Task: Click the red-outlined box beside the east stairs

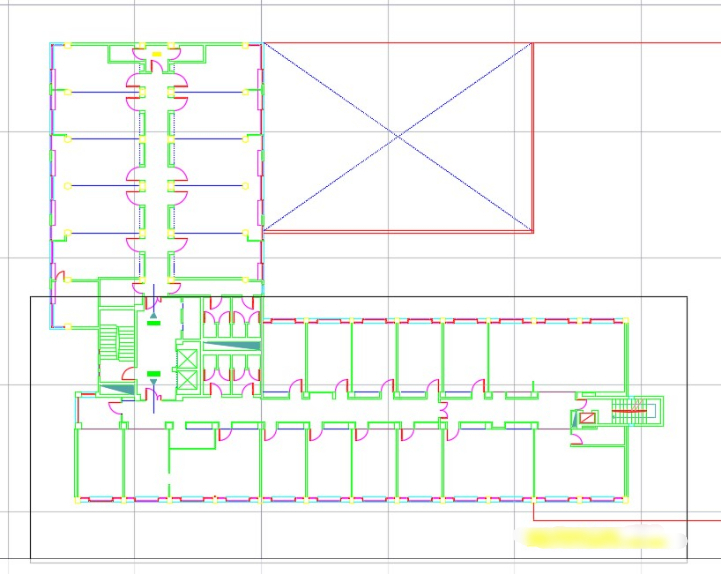Action: click(588, 418)
